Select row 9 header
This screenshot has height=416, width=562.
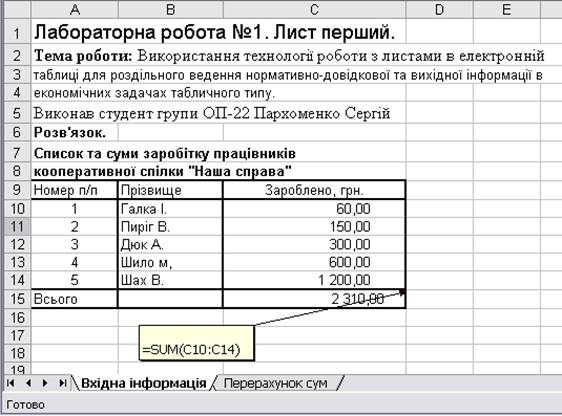pos(17,190)
